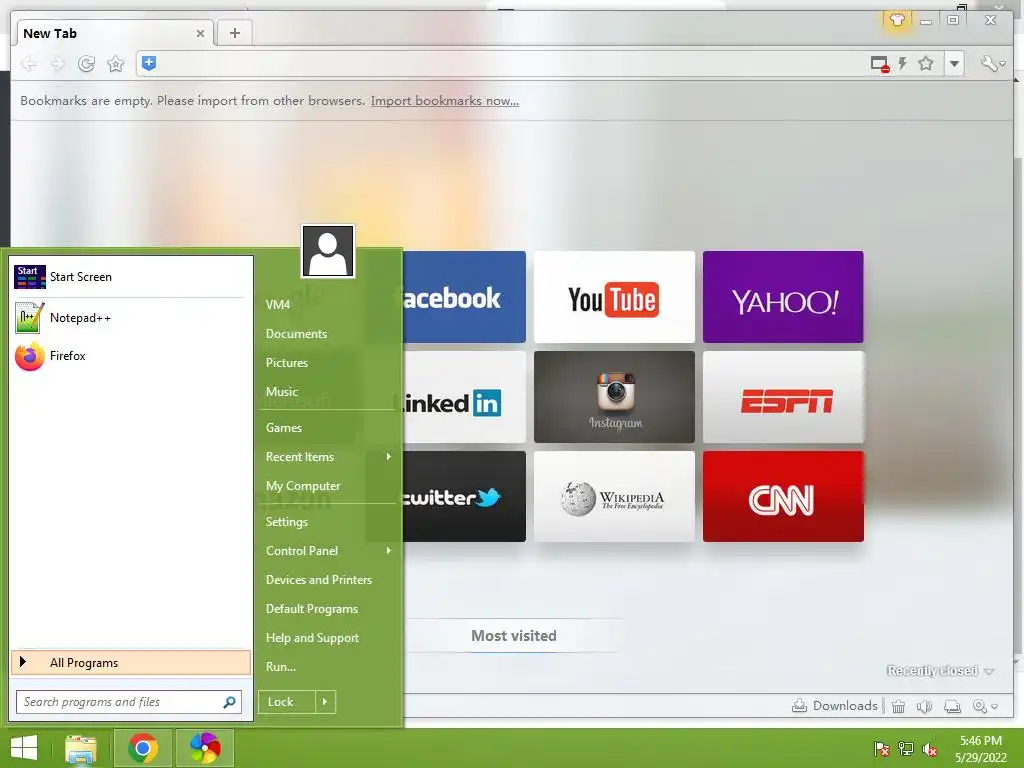Click in the browser address bar
This screenshot has height=768, width=1024.
509,63
